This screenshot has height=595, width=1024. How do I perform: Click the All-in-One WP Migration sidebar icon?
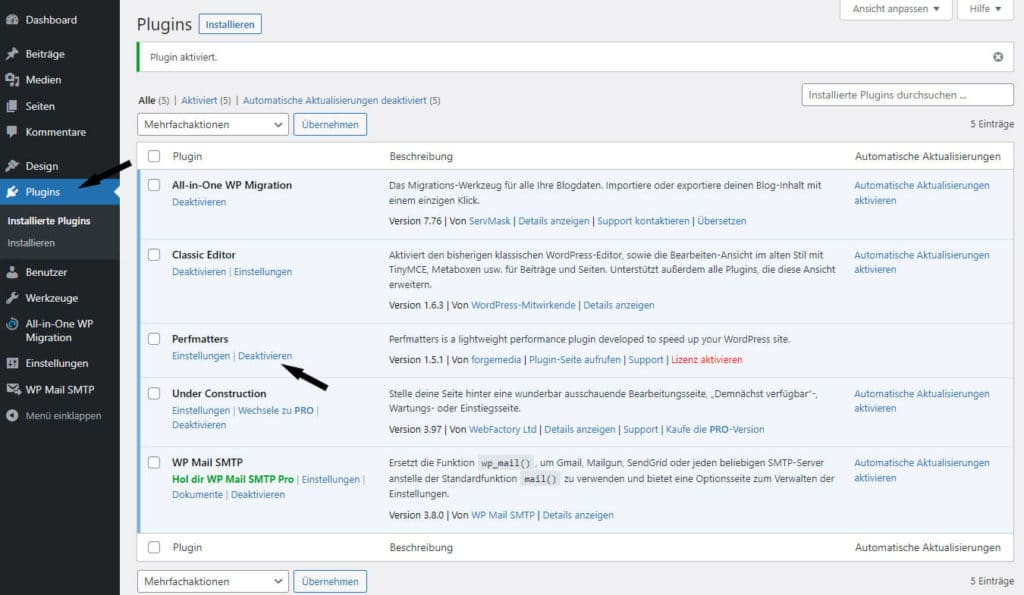tap(12, 324)
